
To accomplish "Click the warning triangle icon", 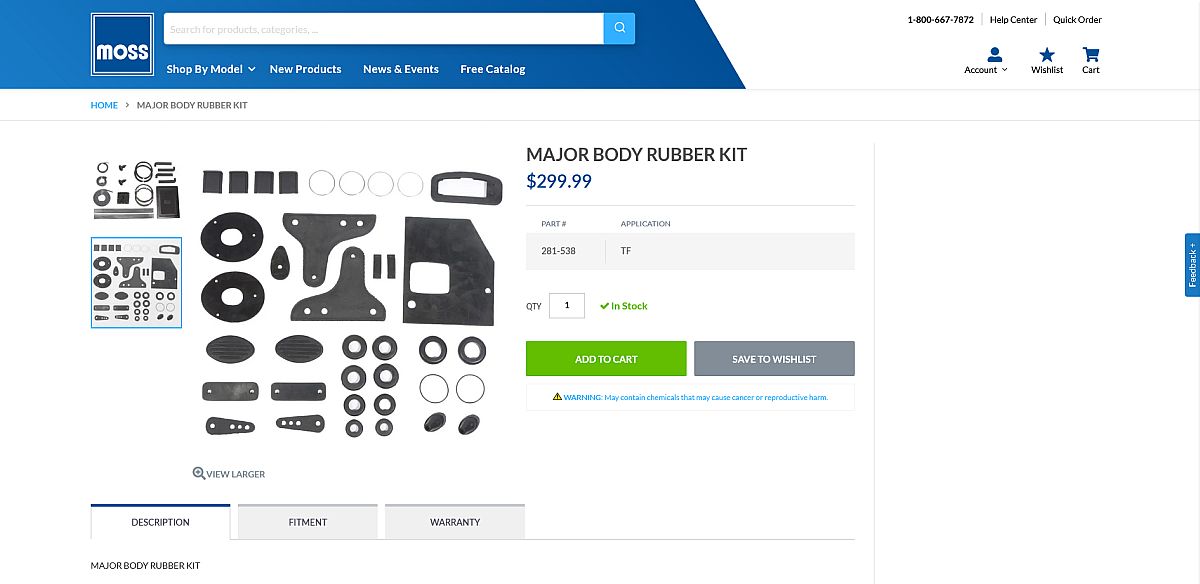I will [x=557, y=397].
